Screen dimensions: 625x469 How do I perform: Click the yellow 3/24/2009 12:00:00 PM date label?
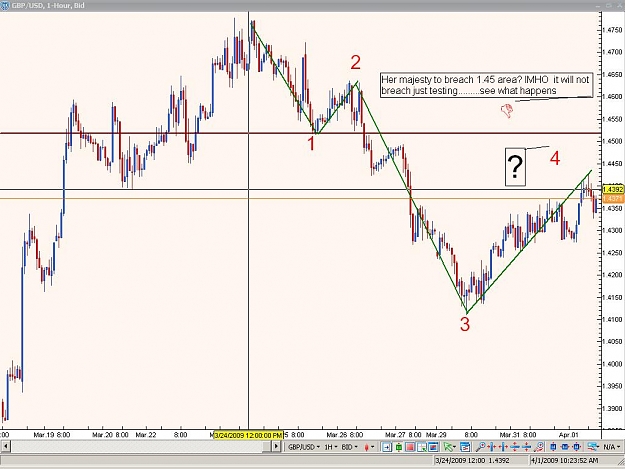pos(249,435)
